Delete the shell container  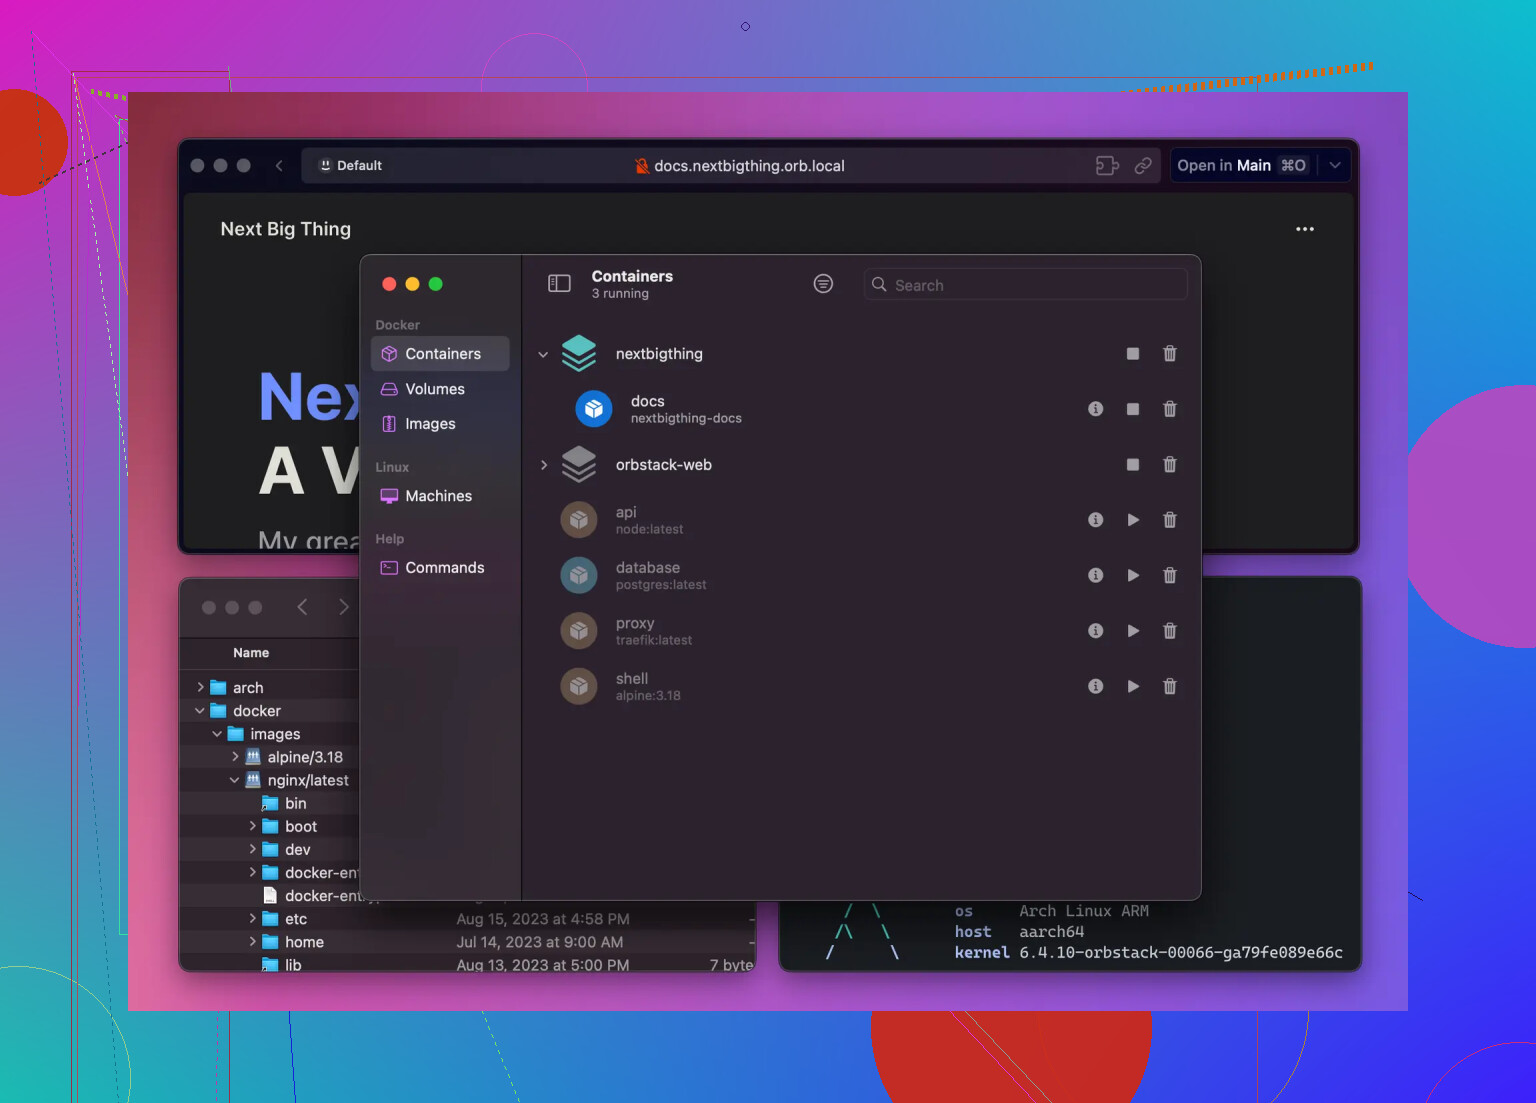point(1169,686)
